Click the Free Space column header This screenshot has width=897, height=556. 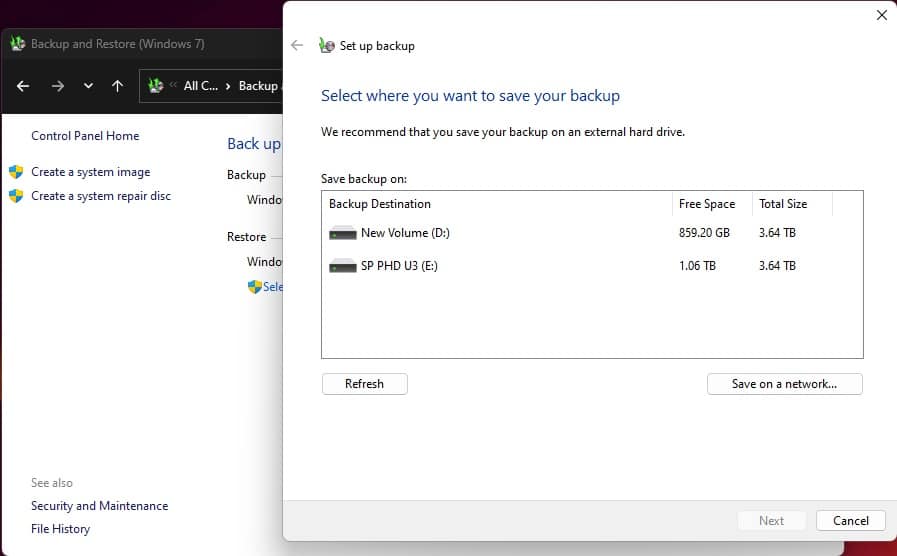712,204
